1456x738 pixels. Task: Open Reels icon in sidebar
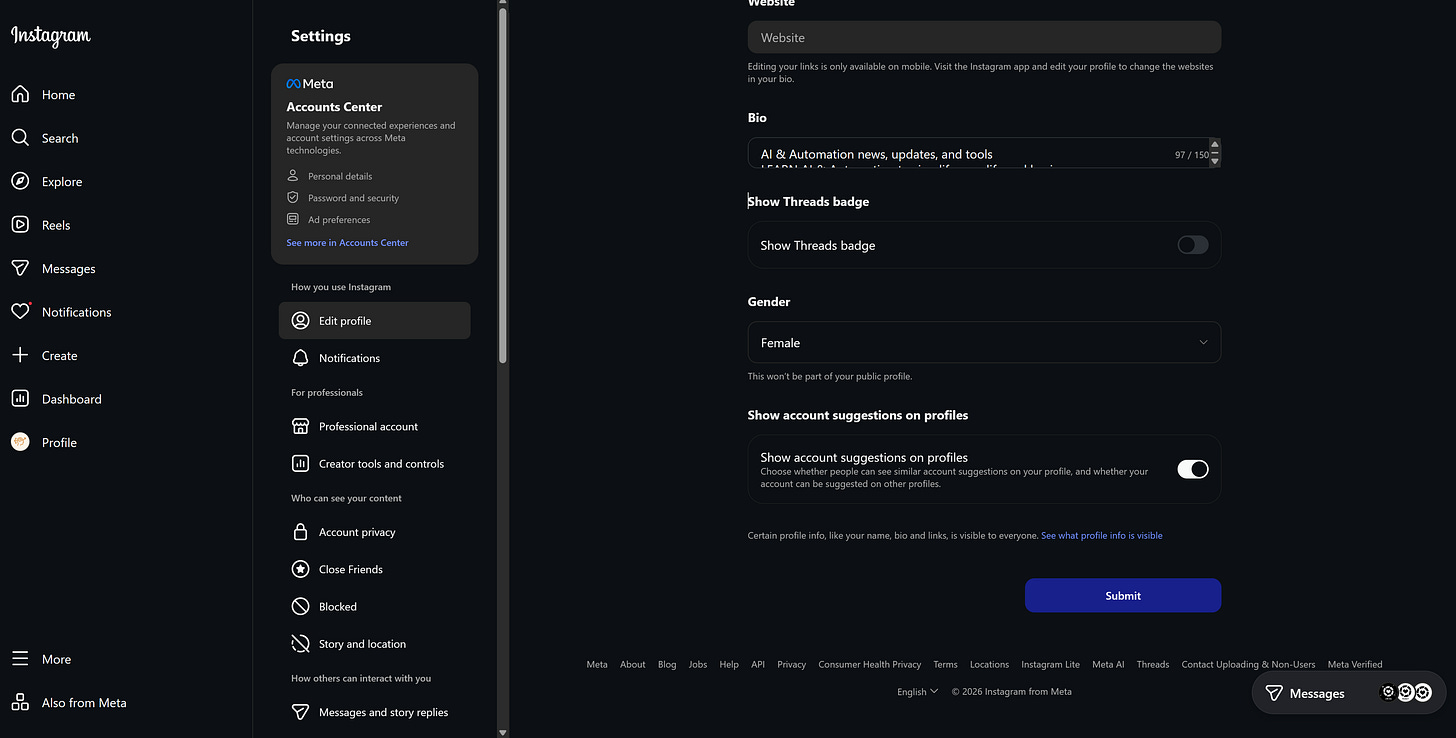tap(20, 225)
